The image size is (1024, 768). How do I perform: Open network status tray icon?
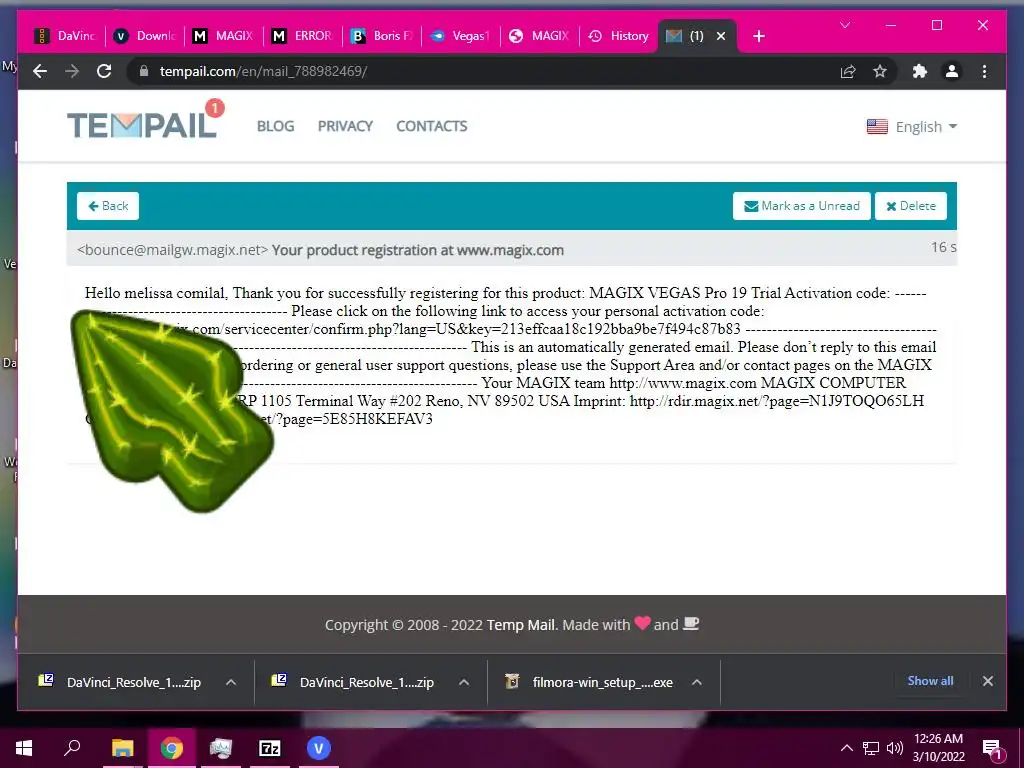click(x=871, y=748)
